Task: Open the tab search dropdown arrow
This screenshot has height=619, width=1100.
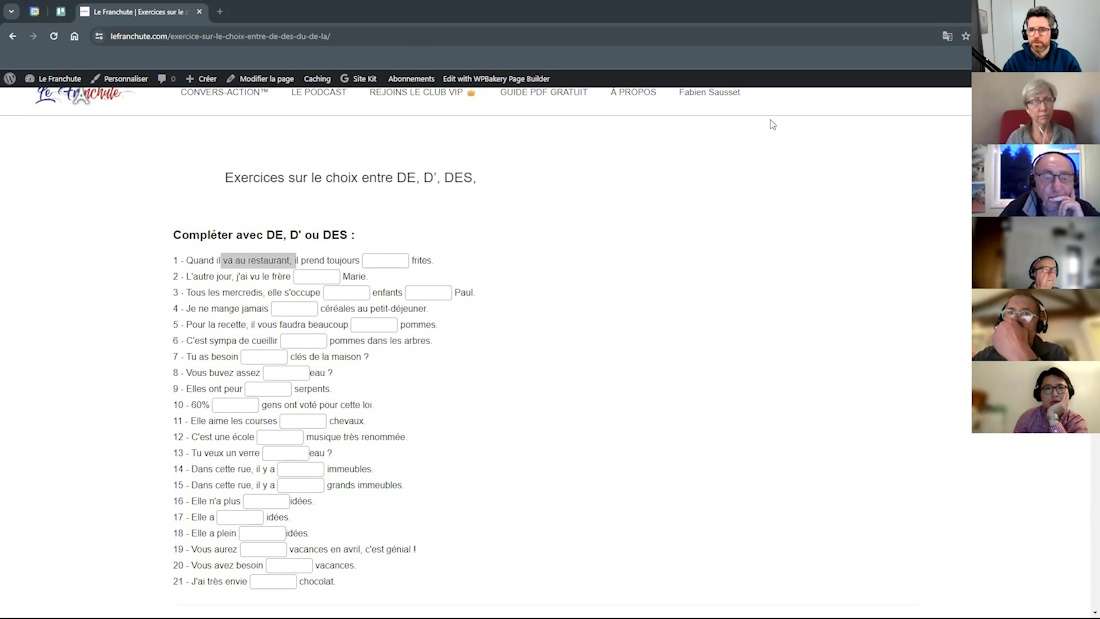Action: (x=11, y=11)
